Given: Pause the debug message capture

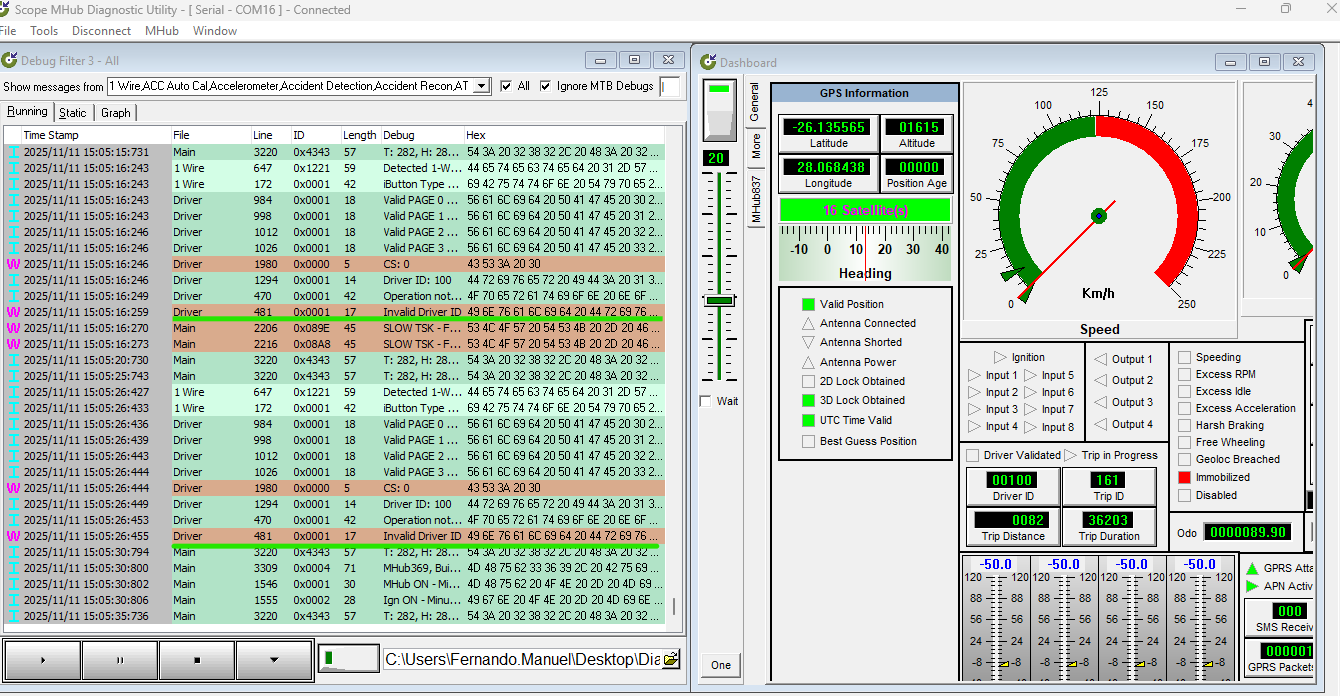Looking at the screenshot, I should tap(120, 660).
